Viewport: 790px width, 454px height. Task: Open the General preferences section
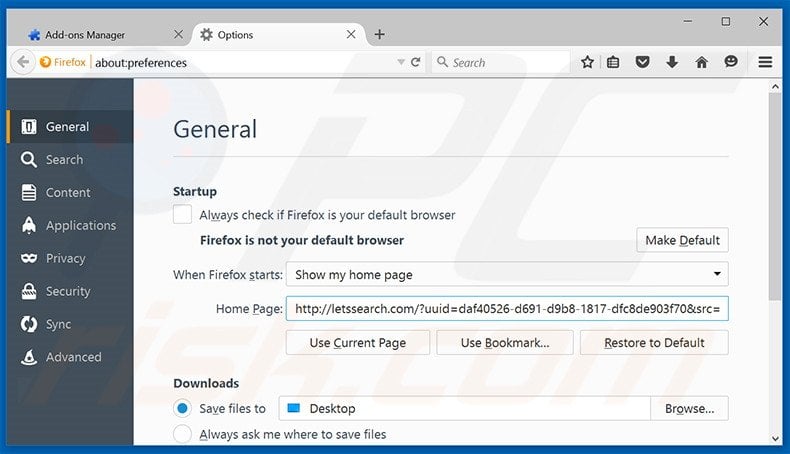[x=70, y=126]
